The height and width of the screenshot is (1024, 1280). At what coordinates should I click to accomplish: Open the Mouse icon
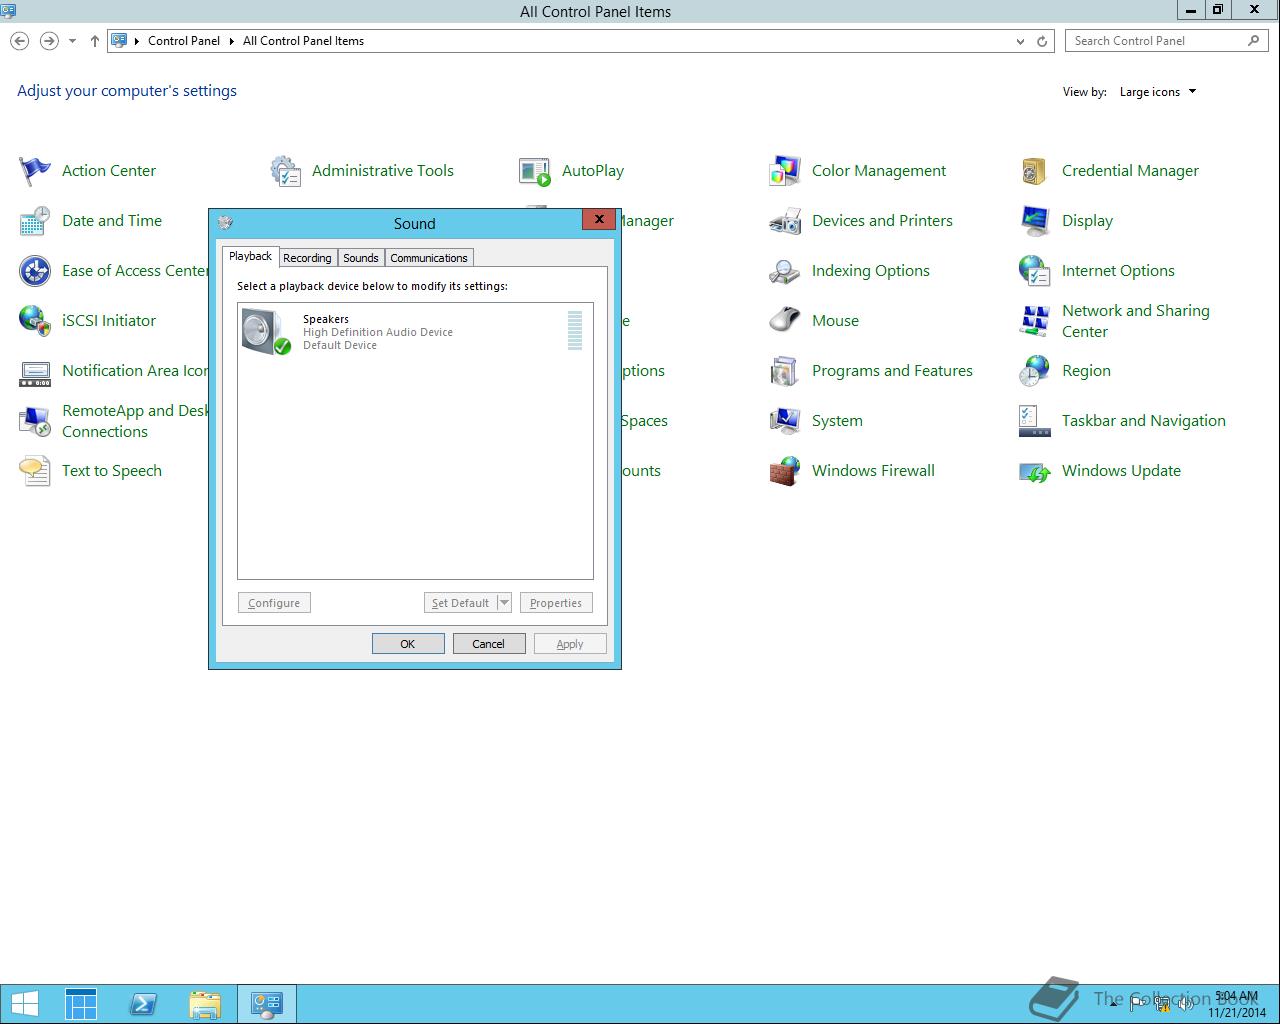click(x=785, y=321)
